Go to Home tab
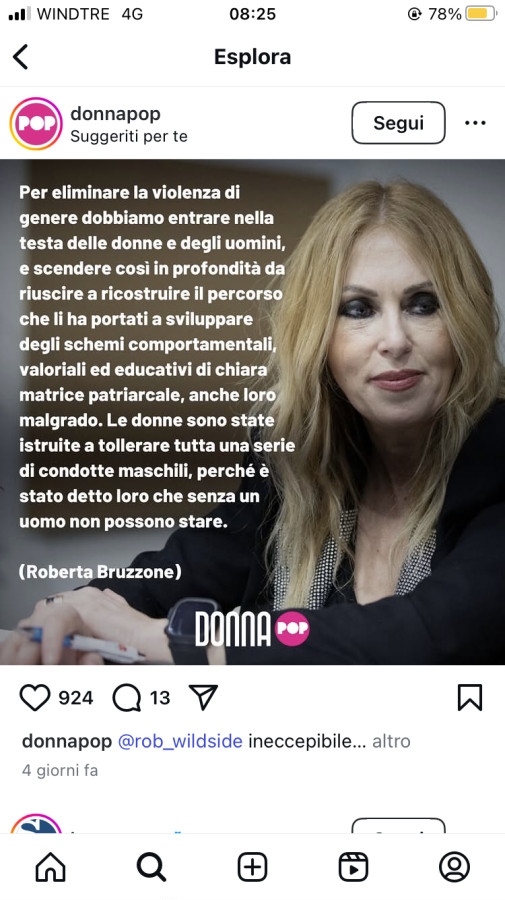This screenshot has height=900, width=505. pos(50,867)
